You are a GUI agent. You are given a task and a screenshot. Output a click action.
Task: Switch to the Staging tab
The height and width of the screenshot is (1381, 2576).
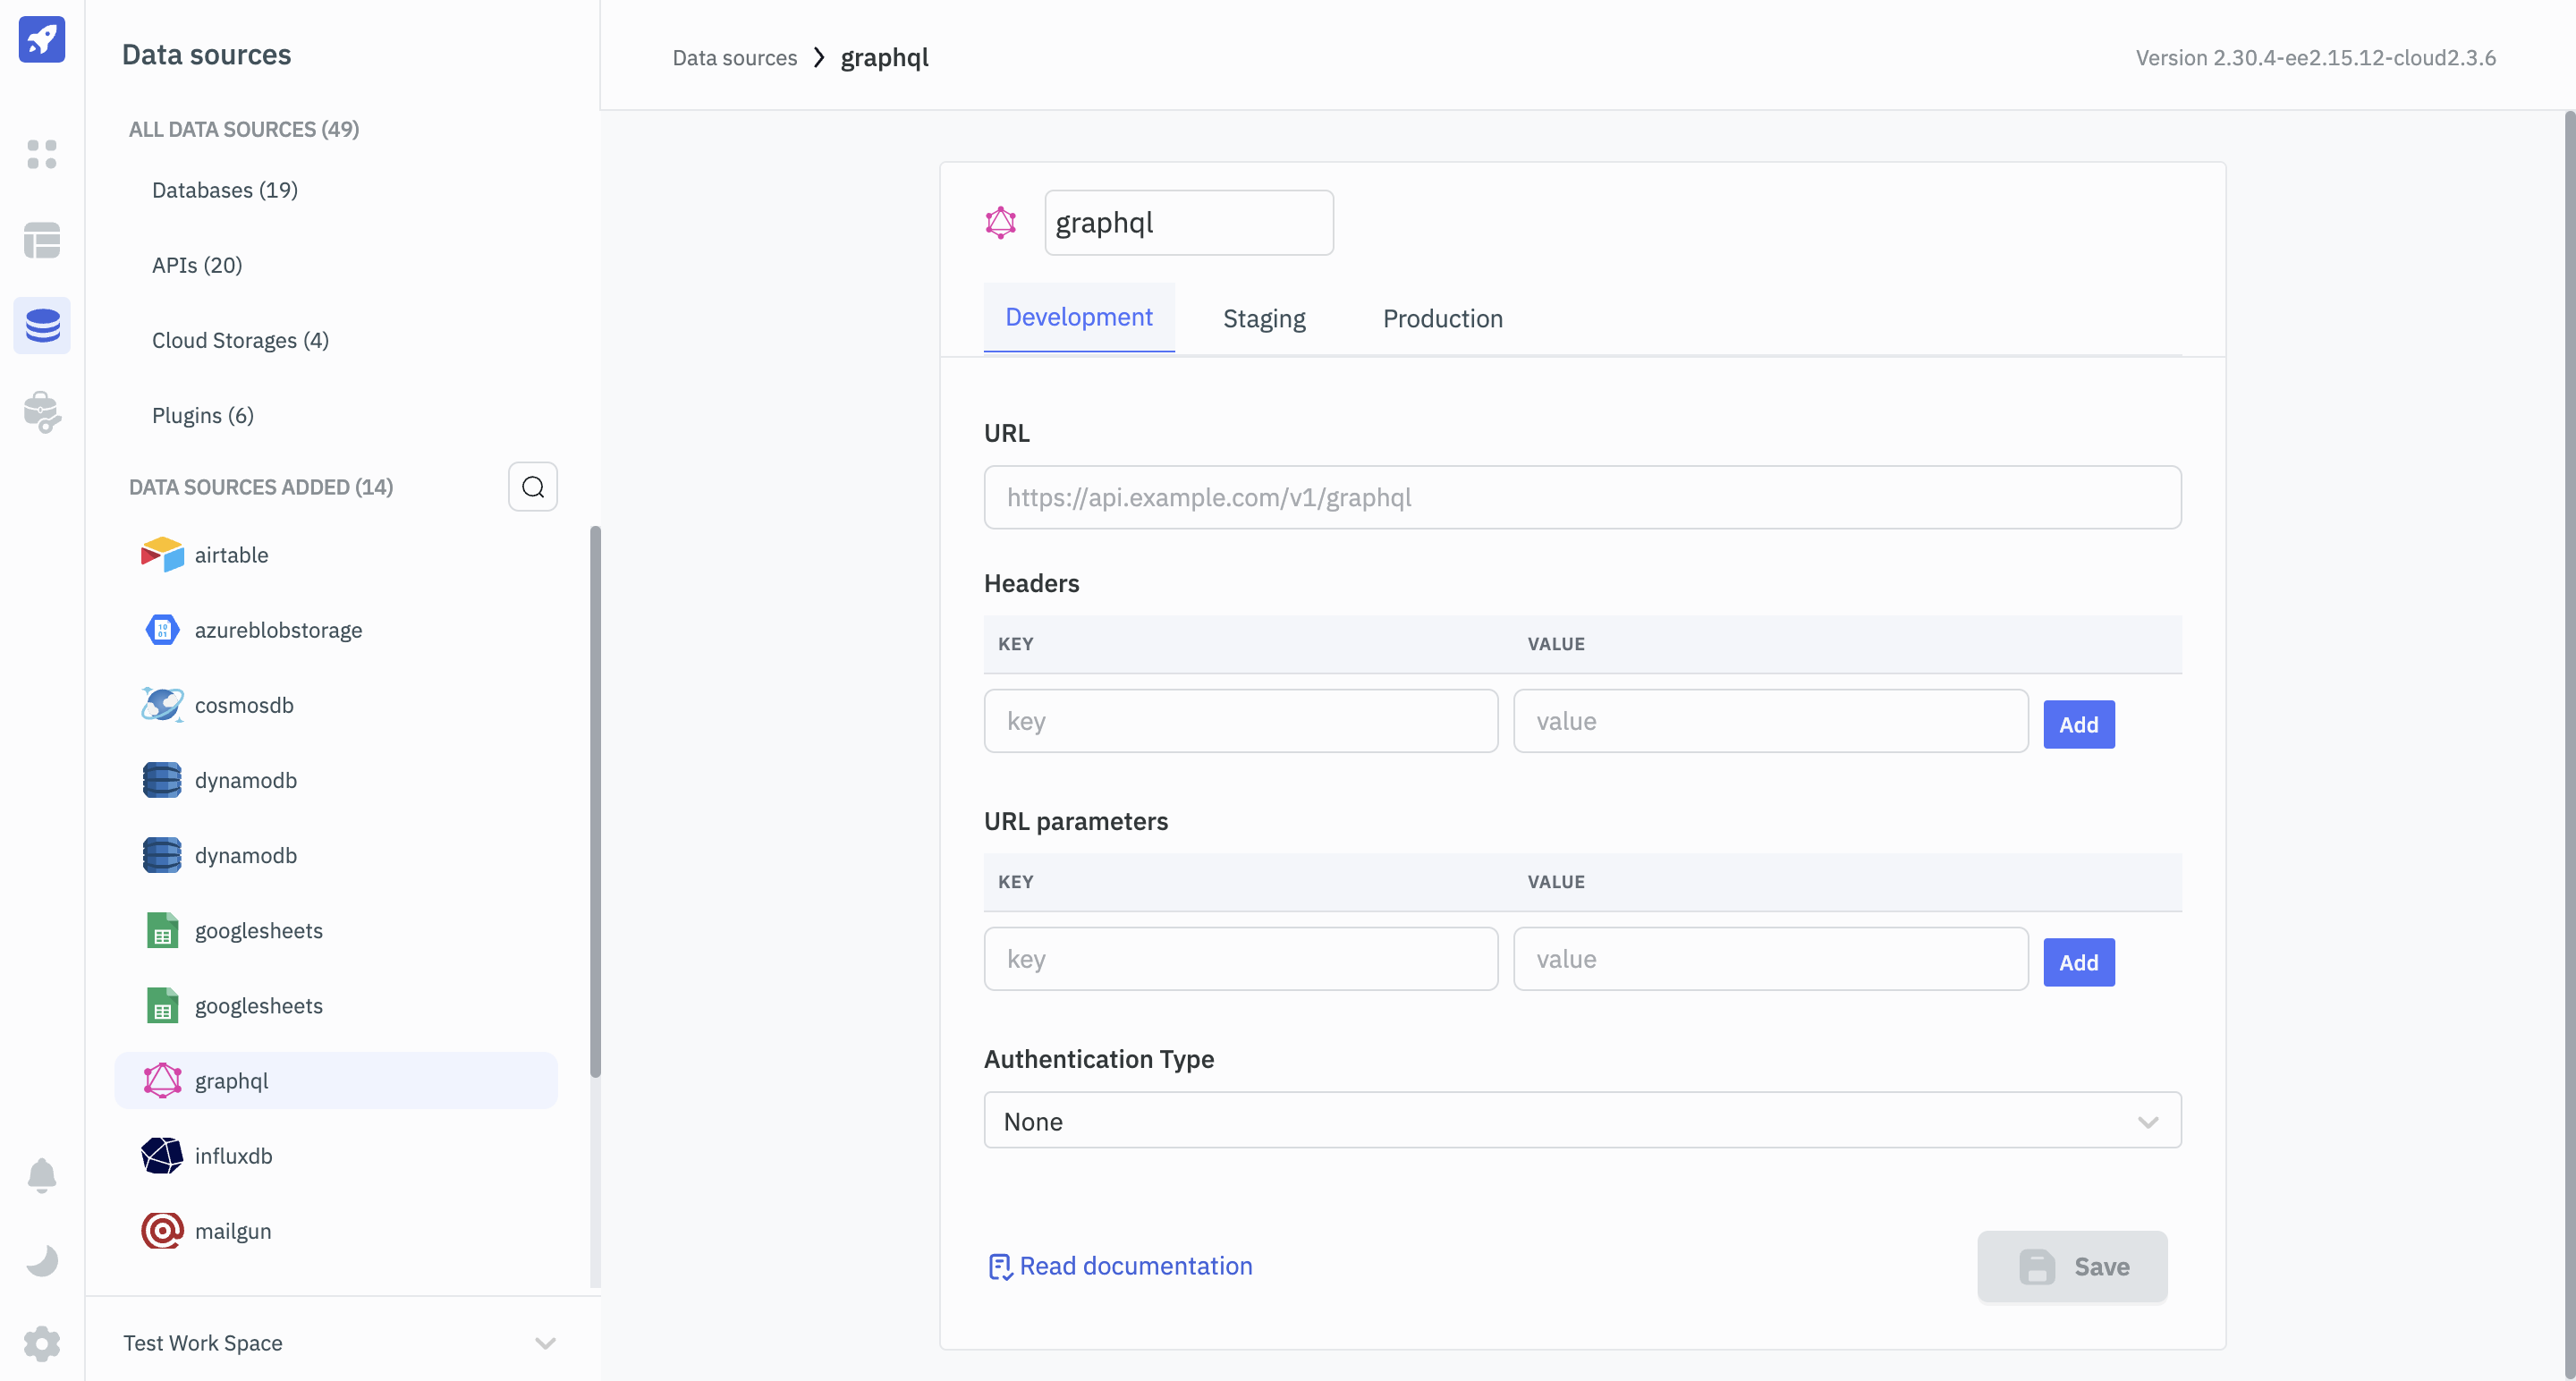coord(1264,319)
